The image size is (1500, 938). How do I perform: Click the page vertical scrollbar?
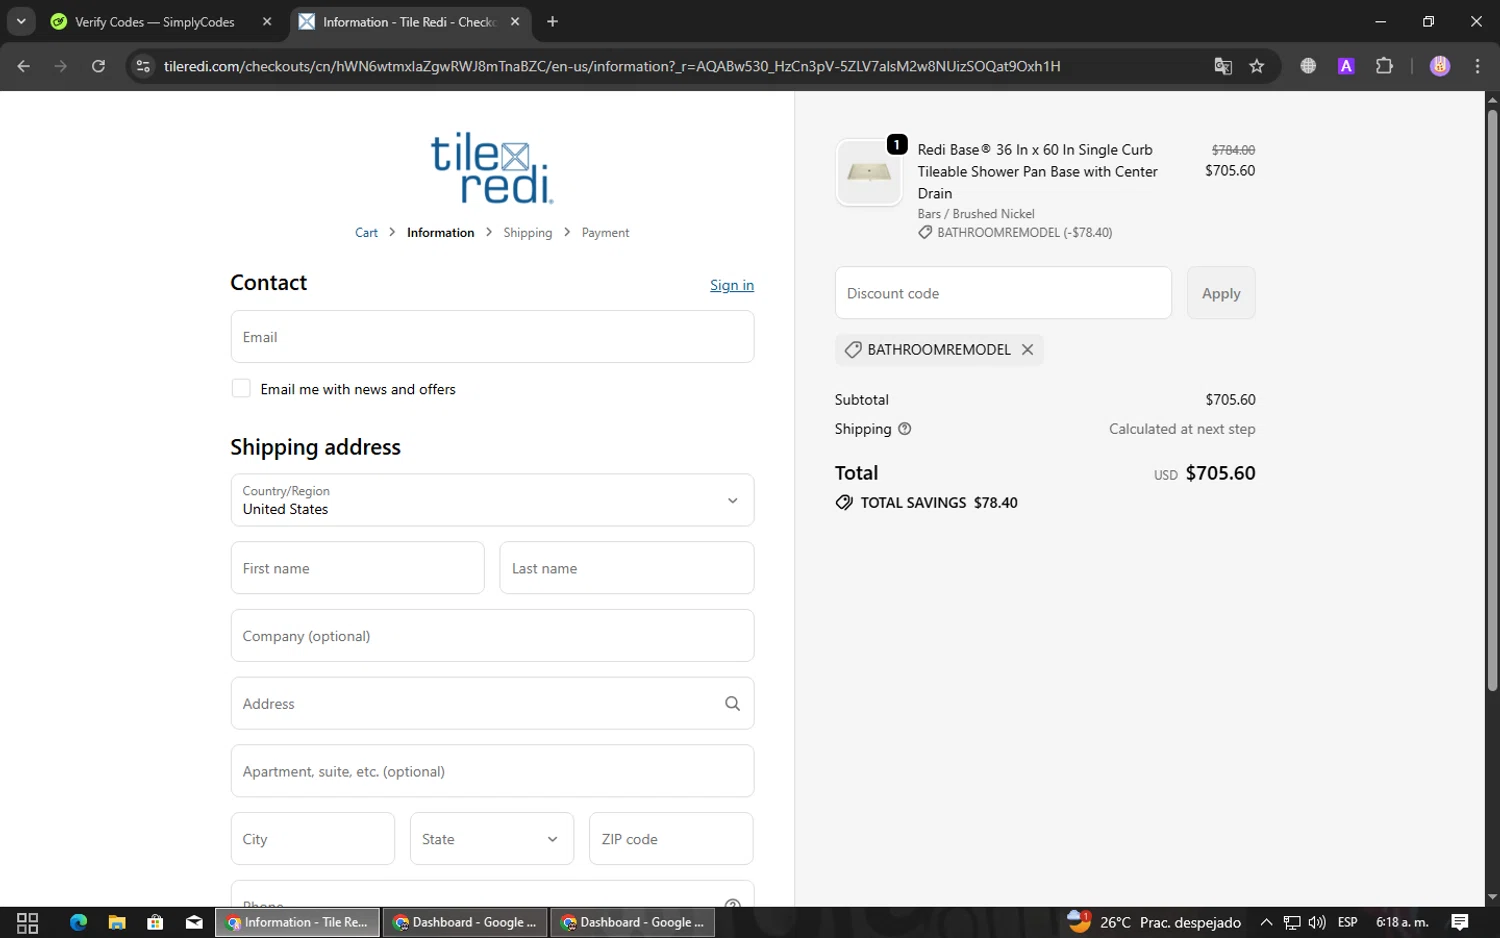[1492, 400]
